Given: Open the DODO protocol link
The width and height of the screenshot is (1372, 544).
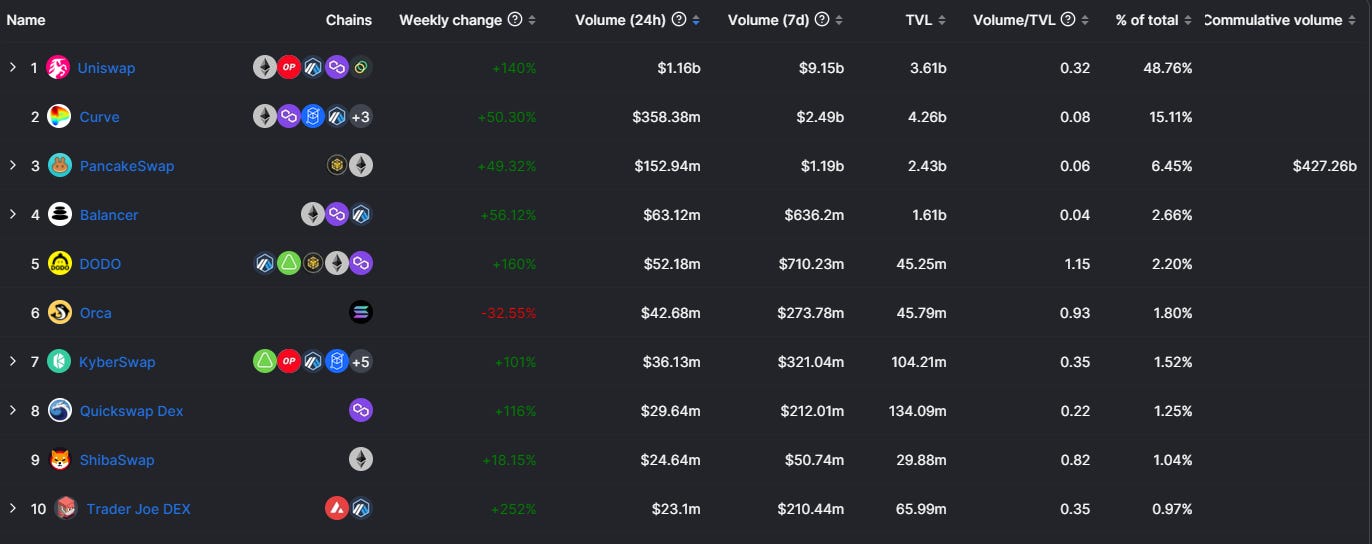Looking at the screenshot, I should [x=100, y=264].
